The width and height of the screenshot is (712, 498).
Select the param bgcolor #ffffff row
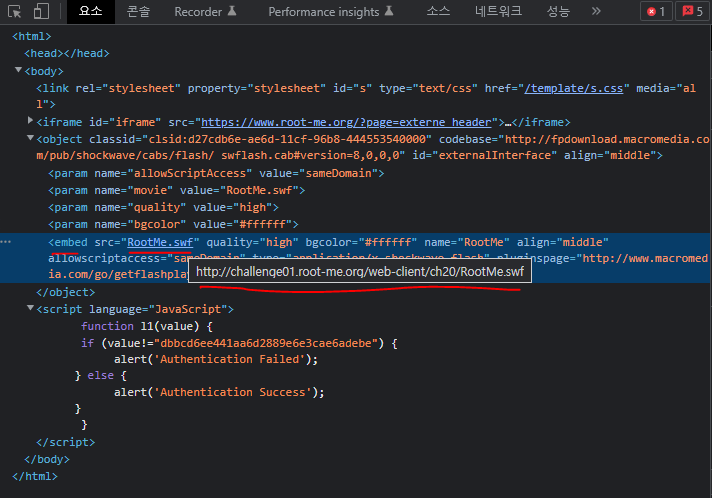[x=173, y=224]
